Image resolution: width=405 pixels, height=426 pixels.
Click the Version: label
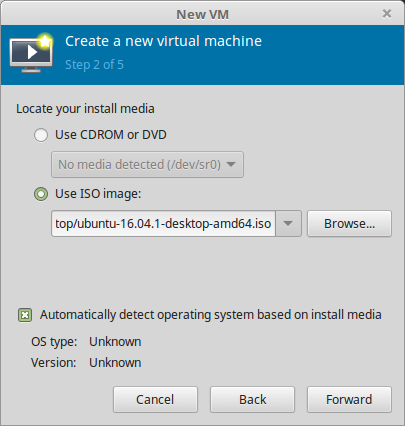54,363
